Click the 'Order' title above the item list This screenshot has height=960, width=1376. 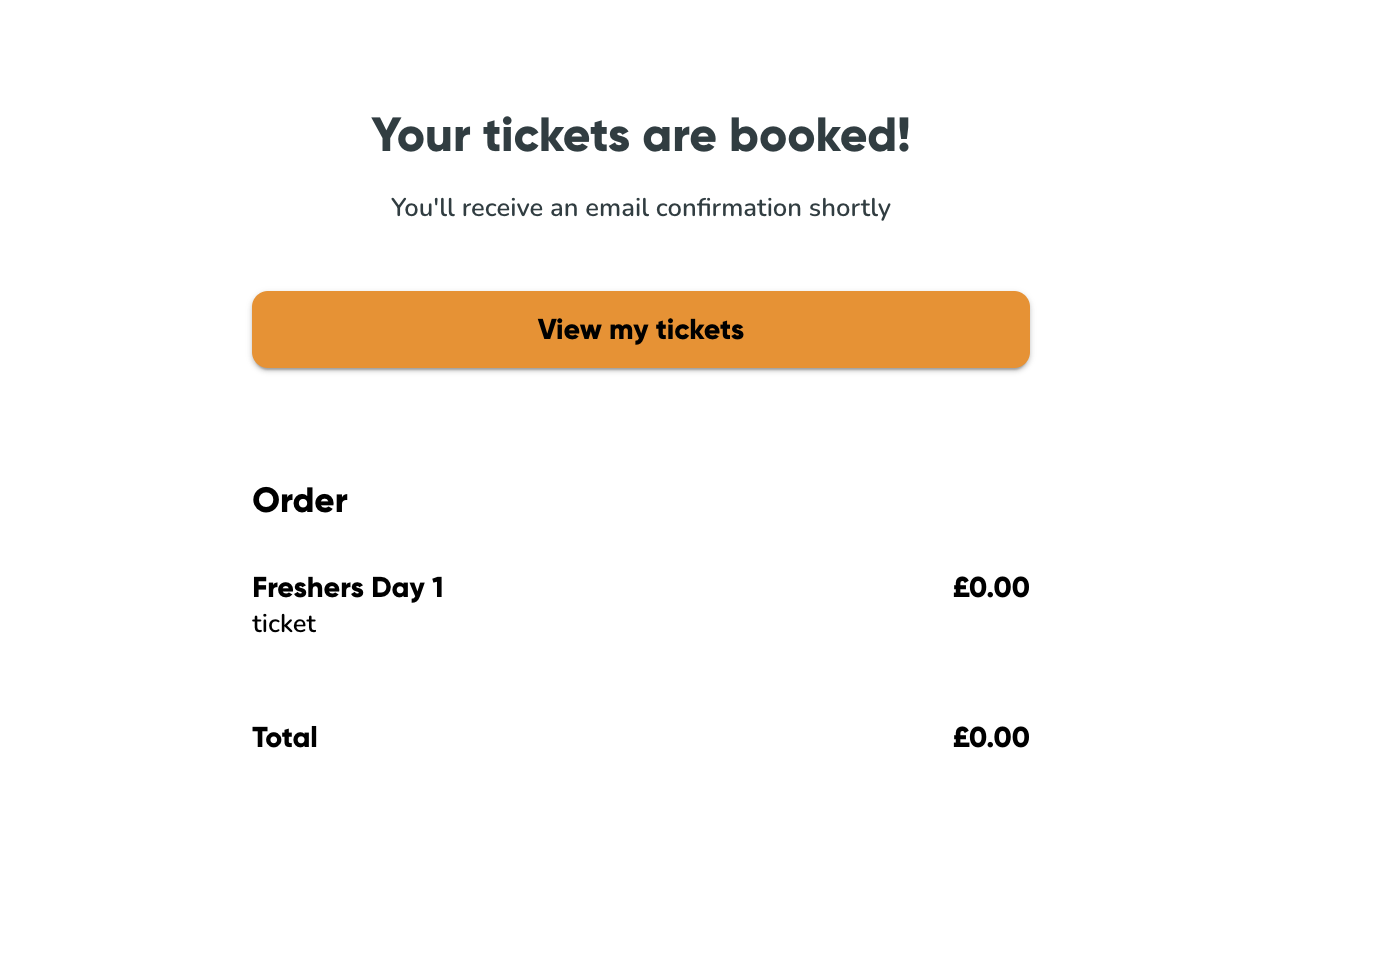(x=300, y=500)
